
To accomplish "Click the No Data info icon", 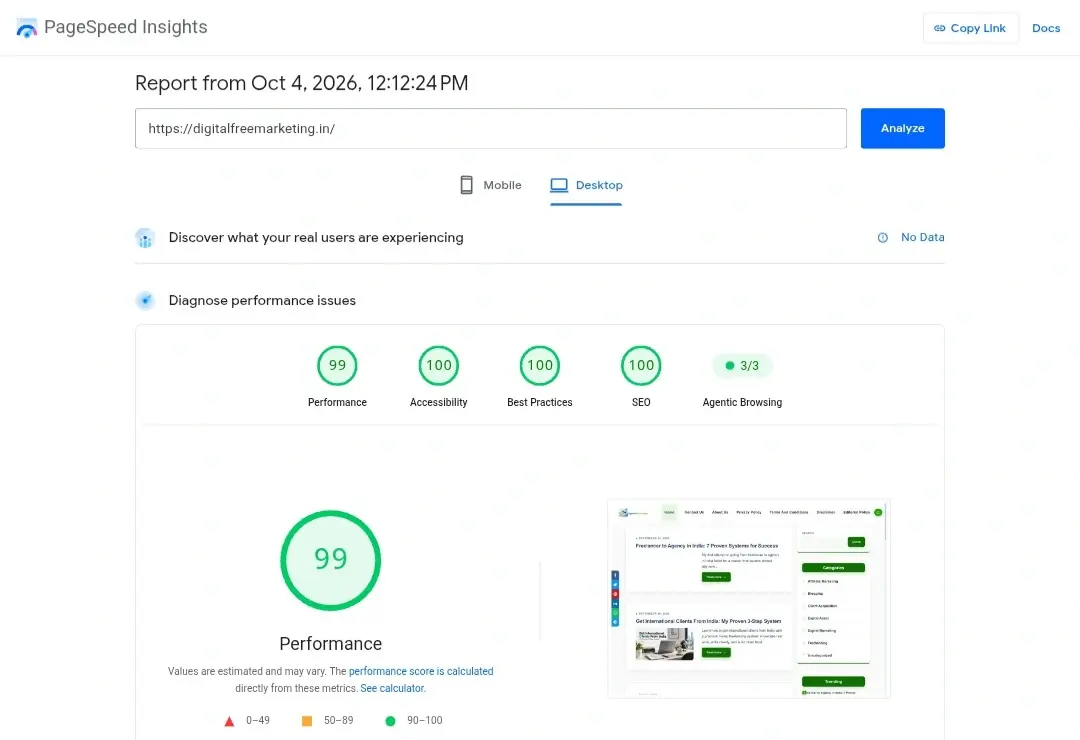I will point(882,238).
